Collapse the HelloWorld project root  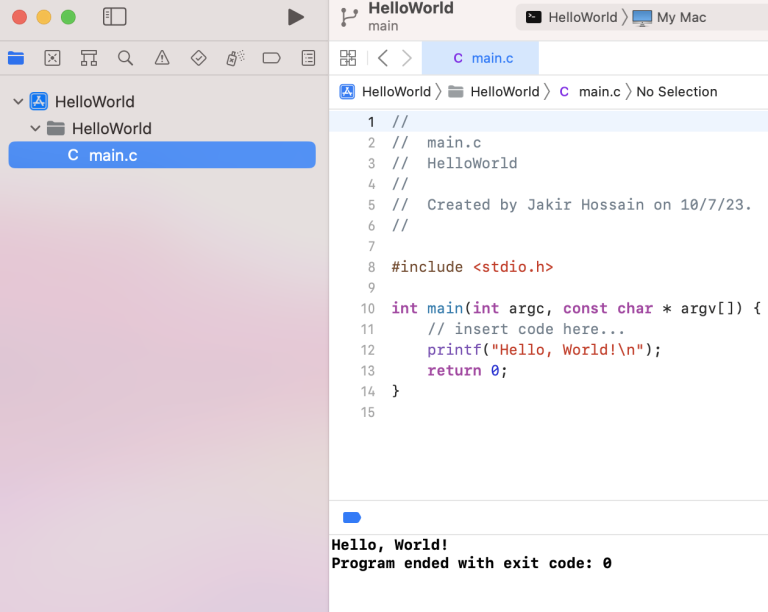tap(18, 102)
